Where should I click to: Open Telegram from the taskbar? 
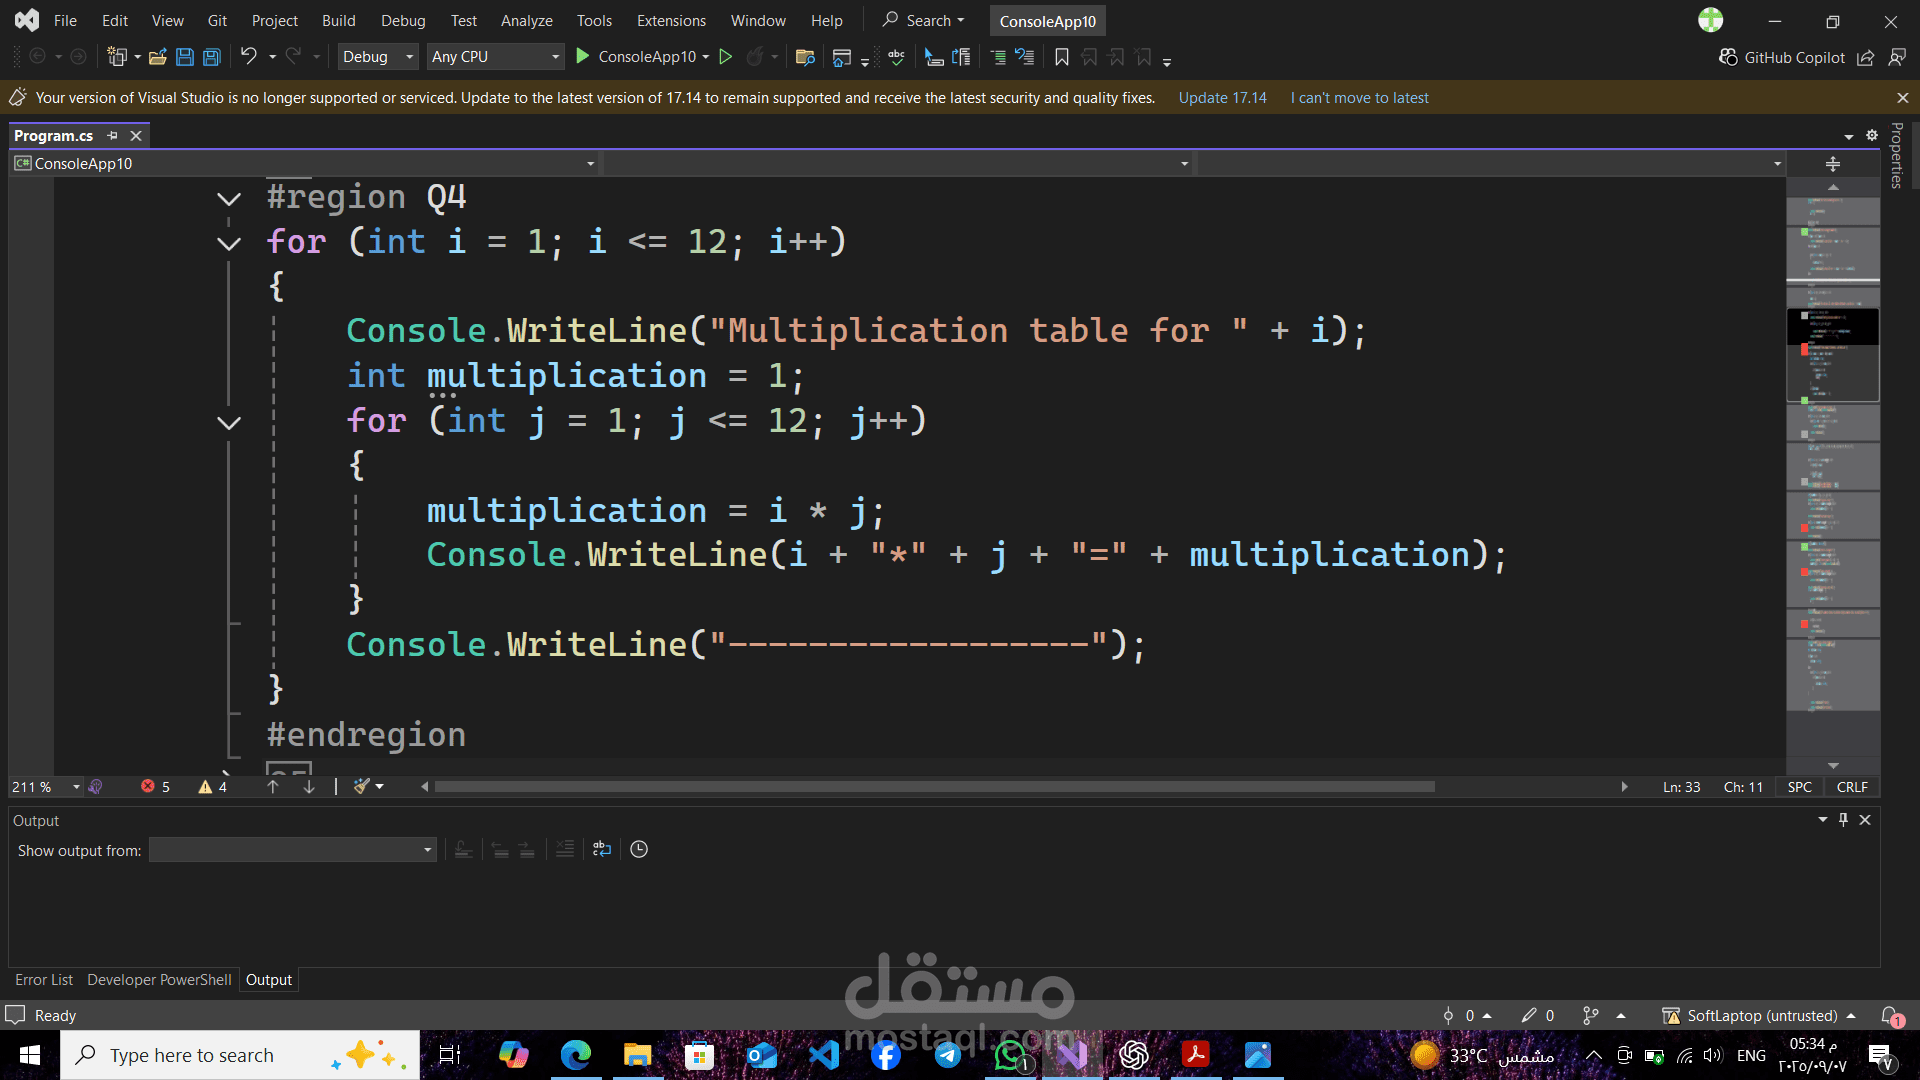pyautogui.click(x=948, y=1055)
